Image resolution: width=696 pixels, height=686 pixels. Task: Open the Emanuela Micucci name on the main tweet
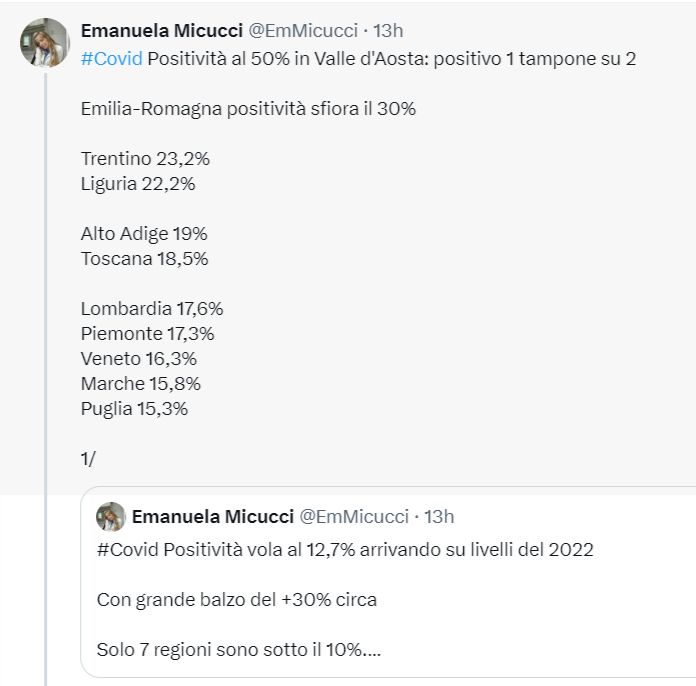point(160,31)
